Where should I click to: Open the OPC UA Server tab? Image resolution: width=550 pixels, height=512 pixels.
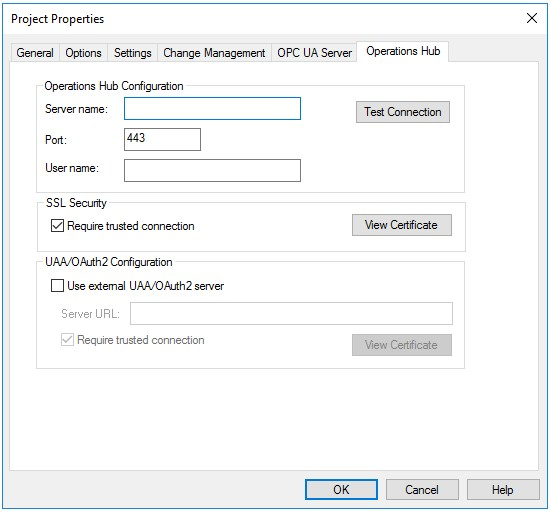tap(314, 53)
